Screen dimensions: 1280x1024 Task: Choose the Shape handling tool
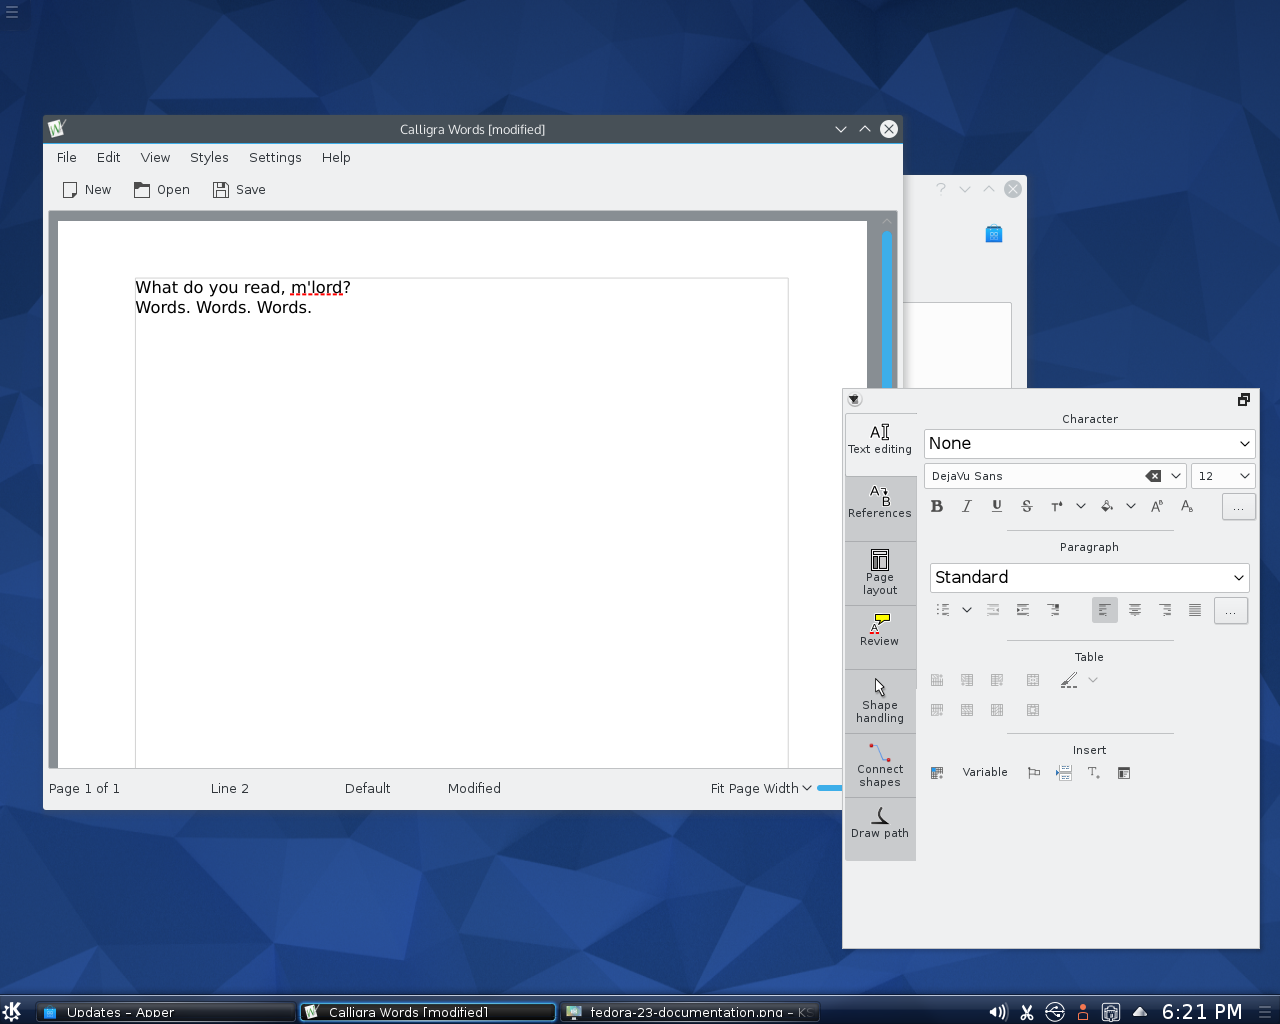(880, 701)
